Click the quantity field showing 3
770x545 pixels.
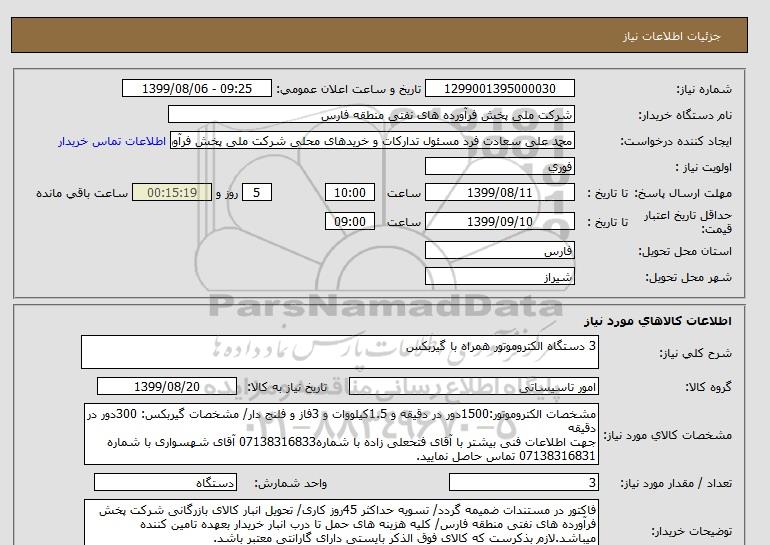click(523, 483)
